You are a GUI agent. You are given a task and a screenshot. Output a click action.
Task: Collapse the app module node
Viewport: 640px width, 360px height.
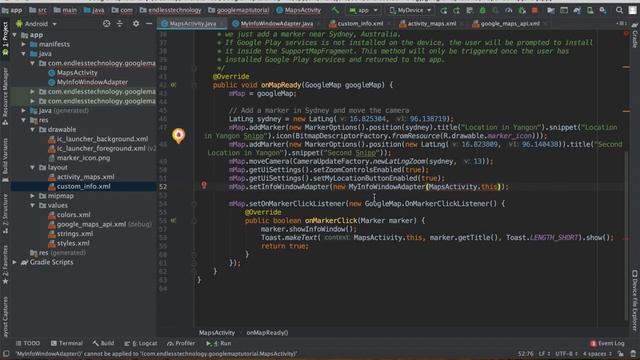click(x=15, y=35)
